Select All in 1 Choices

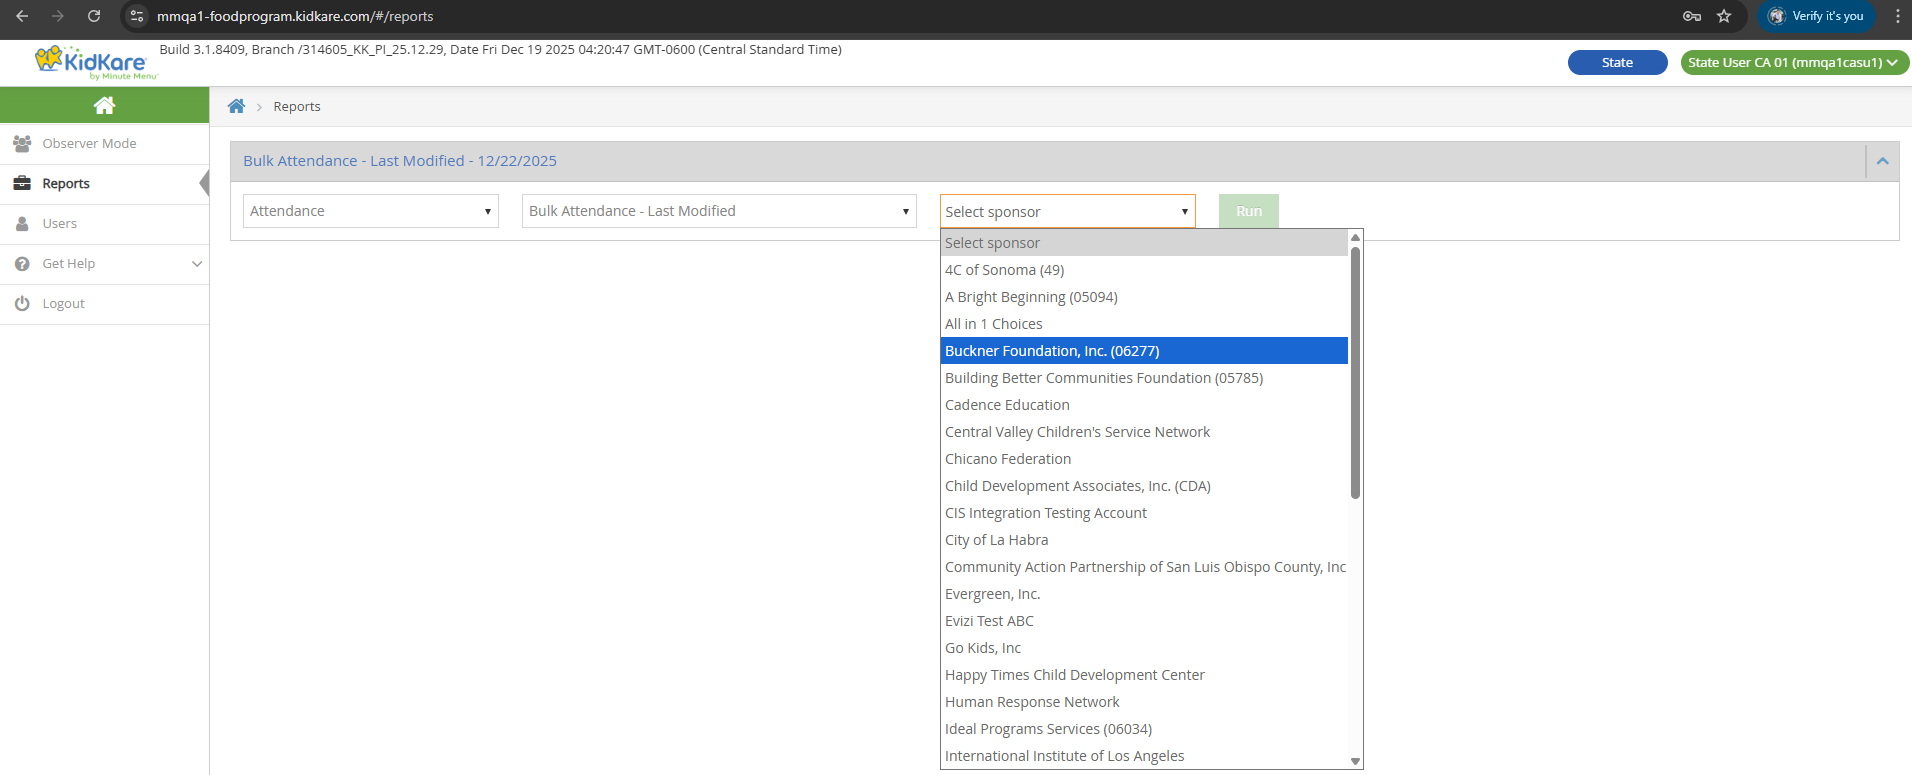(1144, 324)
